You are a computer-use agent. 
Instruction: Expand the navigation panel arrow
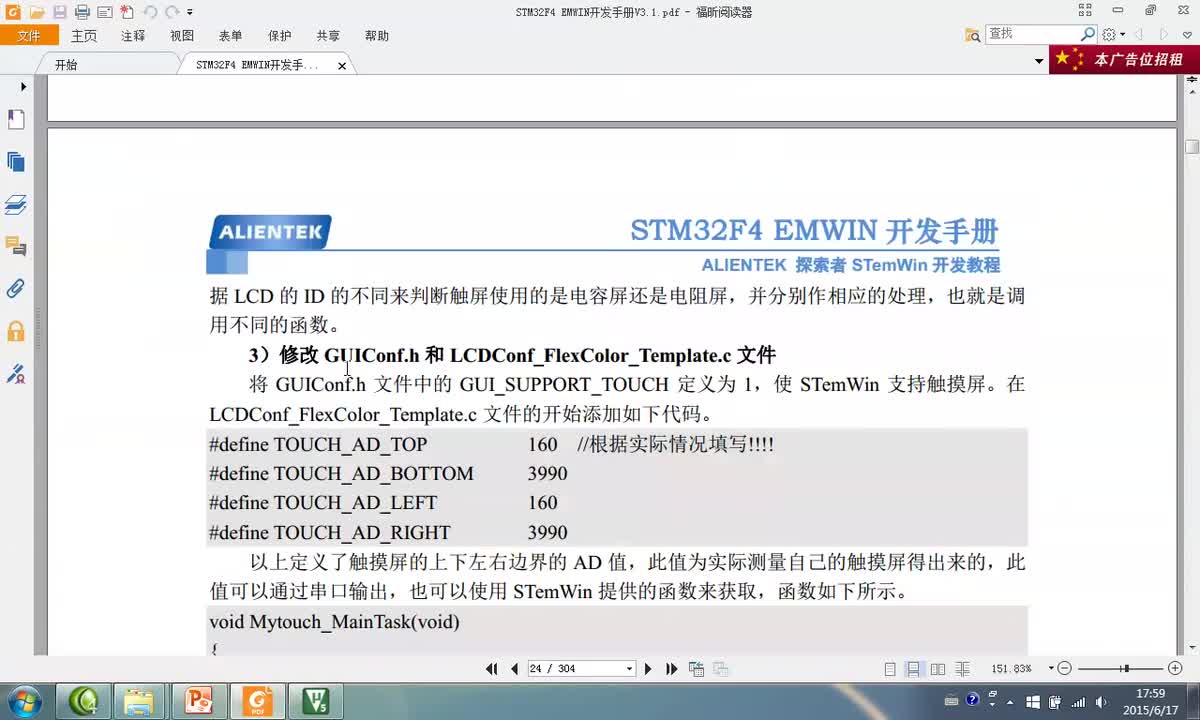pyautogui.click(x=23, y=87)
